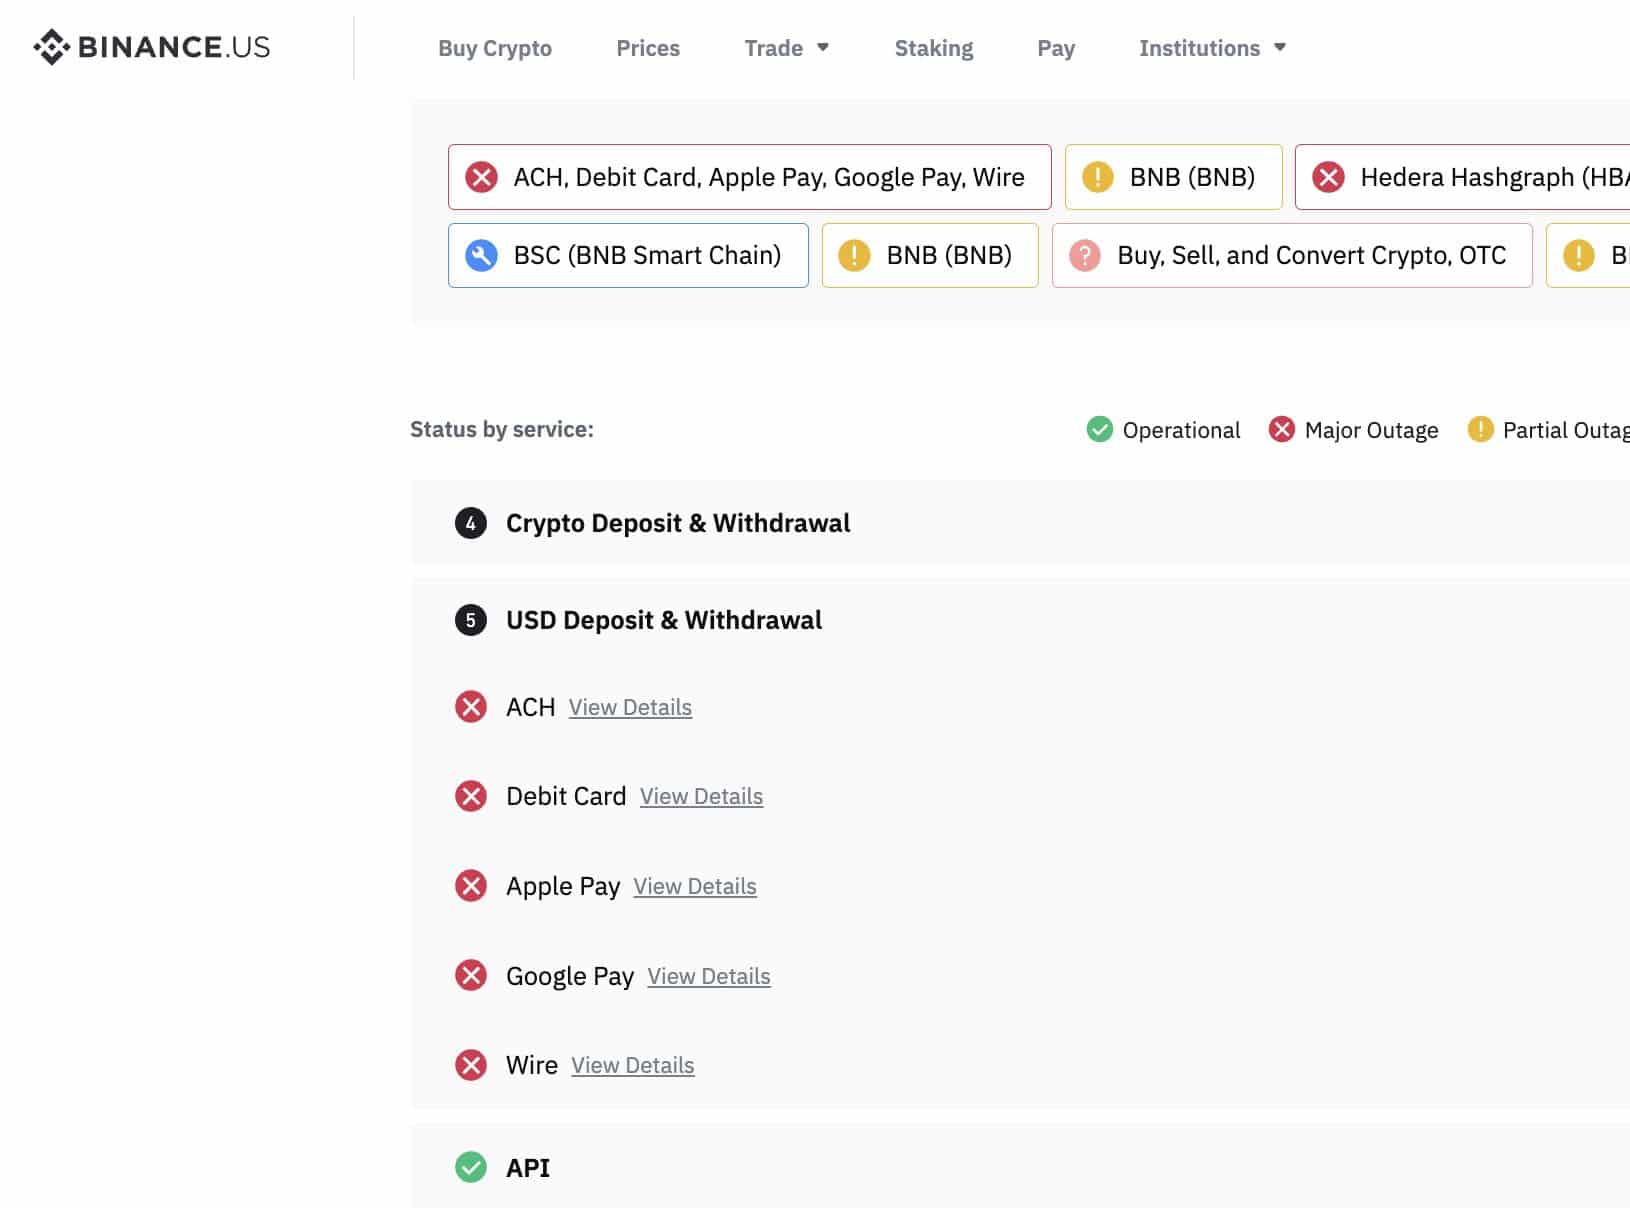Image resolution: width=1630 pixels, height=1208 pixels.
Task: Click the number 4 badge for Crypto Deposit
Action: [471, 523]
